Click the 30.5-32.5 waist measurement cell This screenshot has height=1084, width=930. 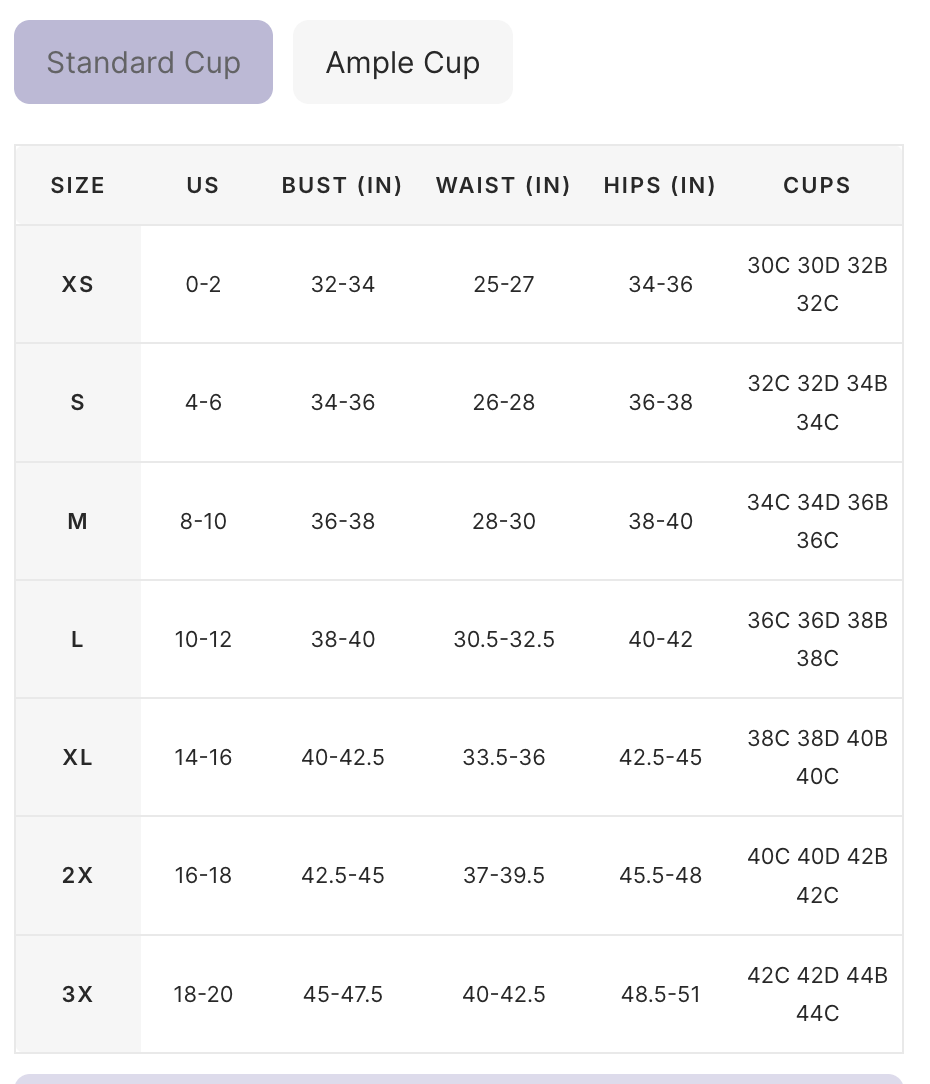504,639
